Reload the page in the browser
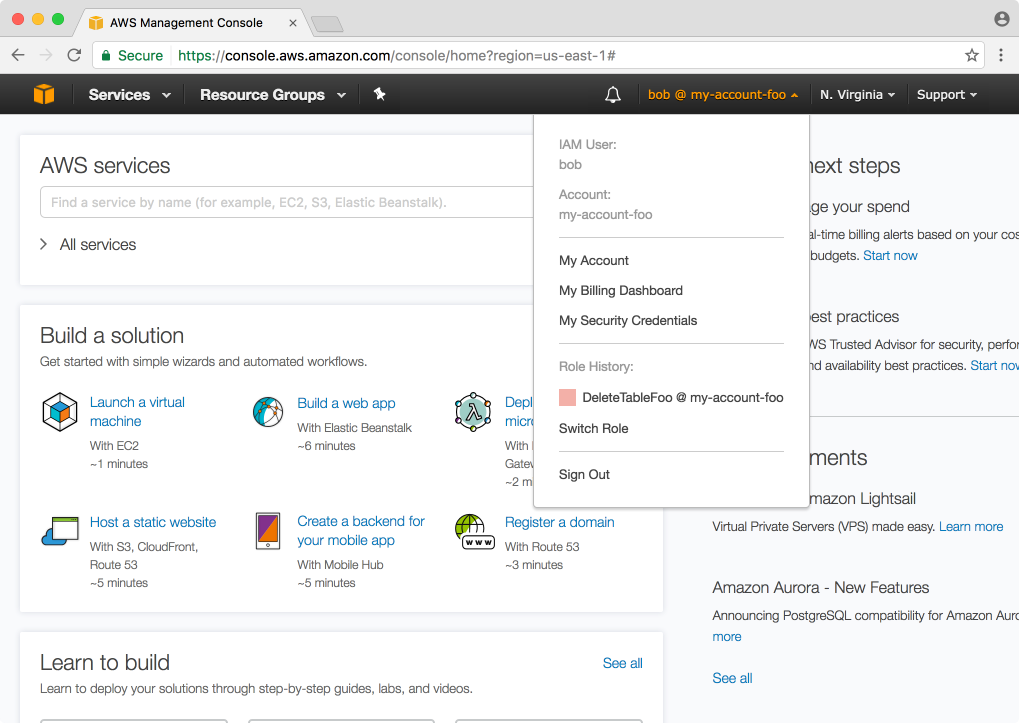1019x723 pixels. [x=74, y=55]
